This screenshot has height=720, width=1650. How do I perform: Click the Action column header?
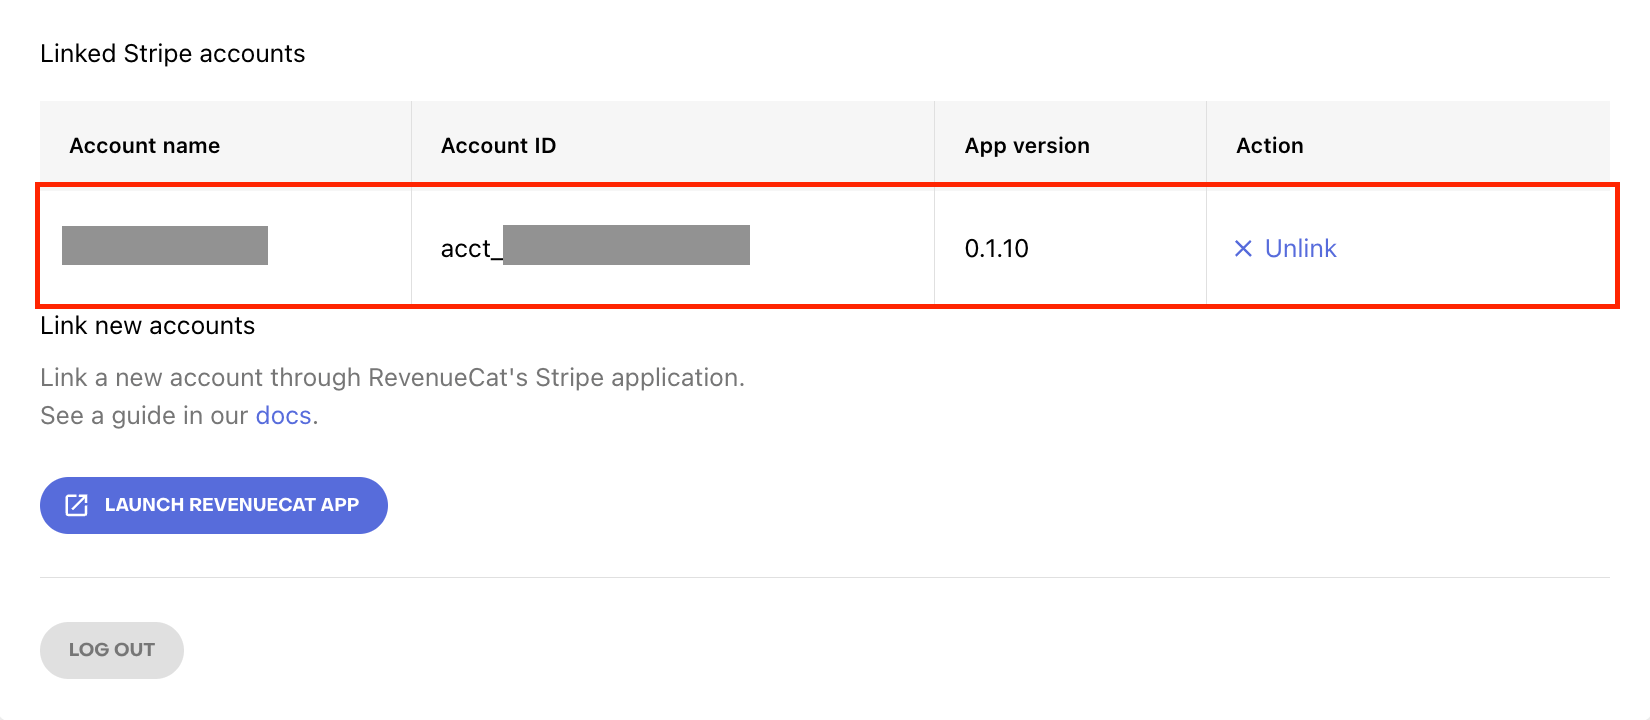point(1269,146)
